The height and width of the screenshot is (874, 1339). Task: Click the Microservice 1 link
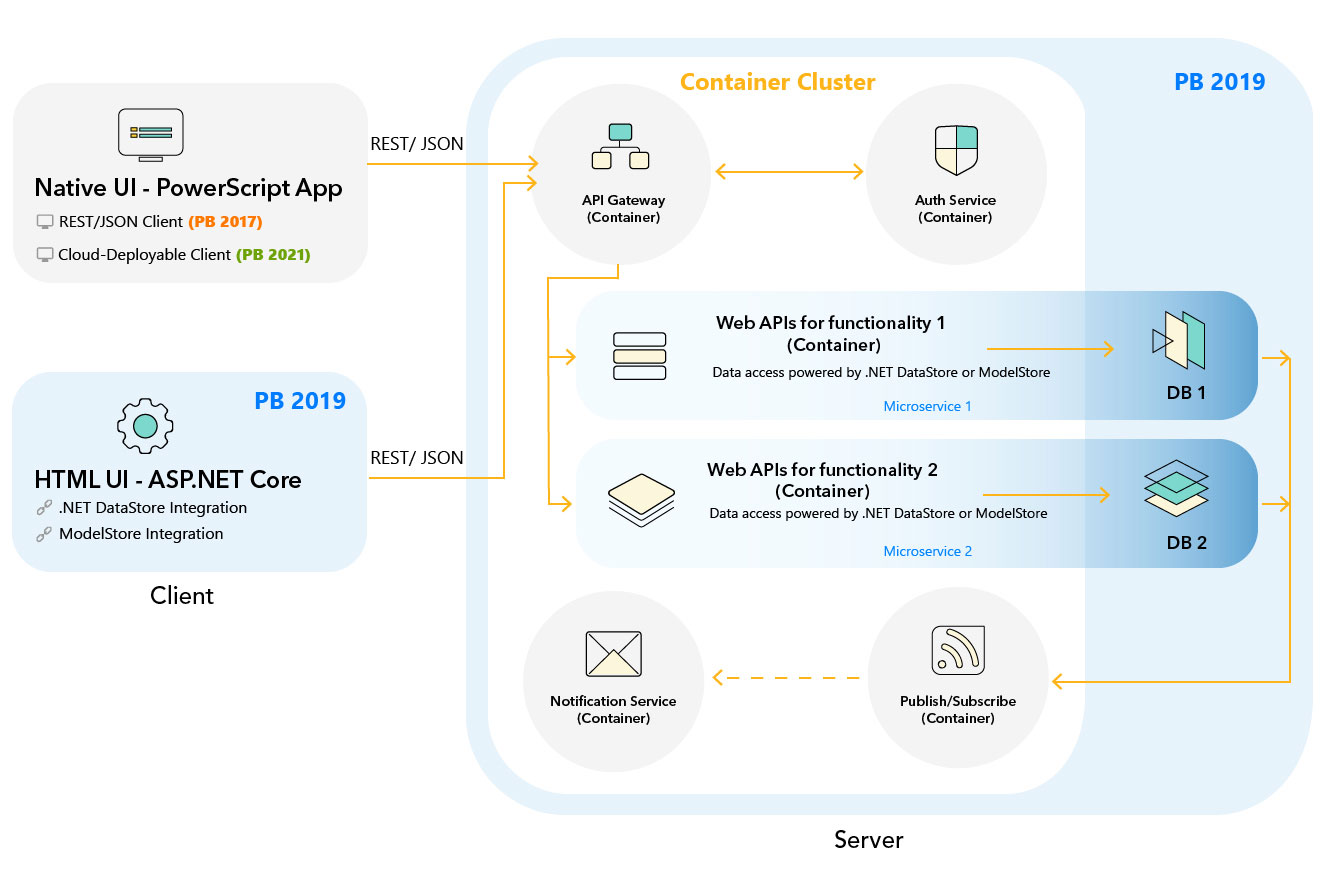tap(927, 405)
